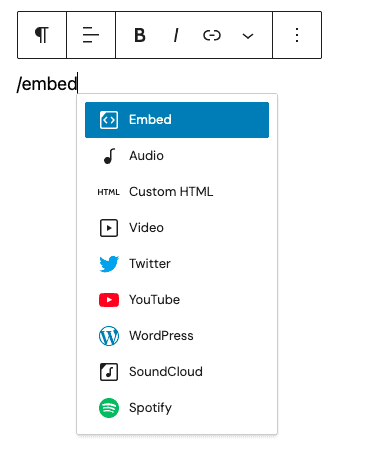Screen dimensions: 379x457
Task: Open the text alignment control
Action: click(x=91, y=35)
